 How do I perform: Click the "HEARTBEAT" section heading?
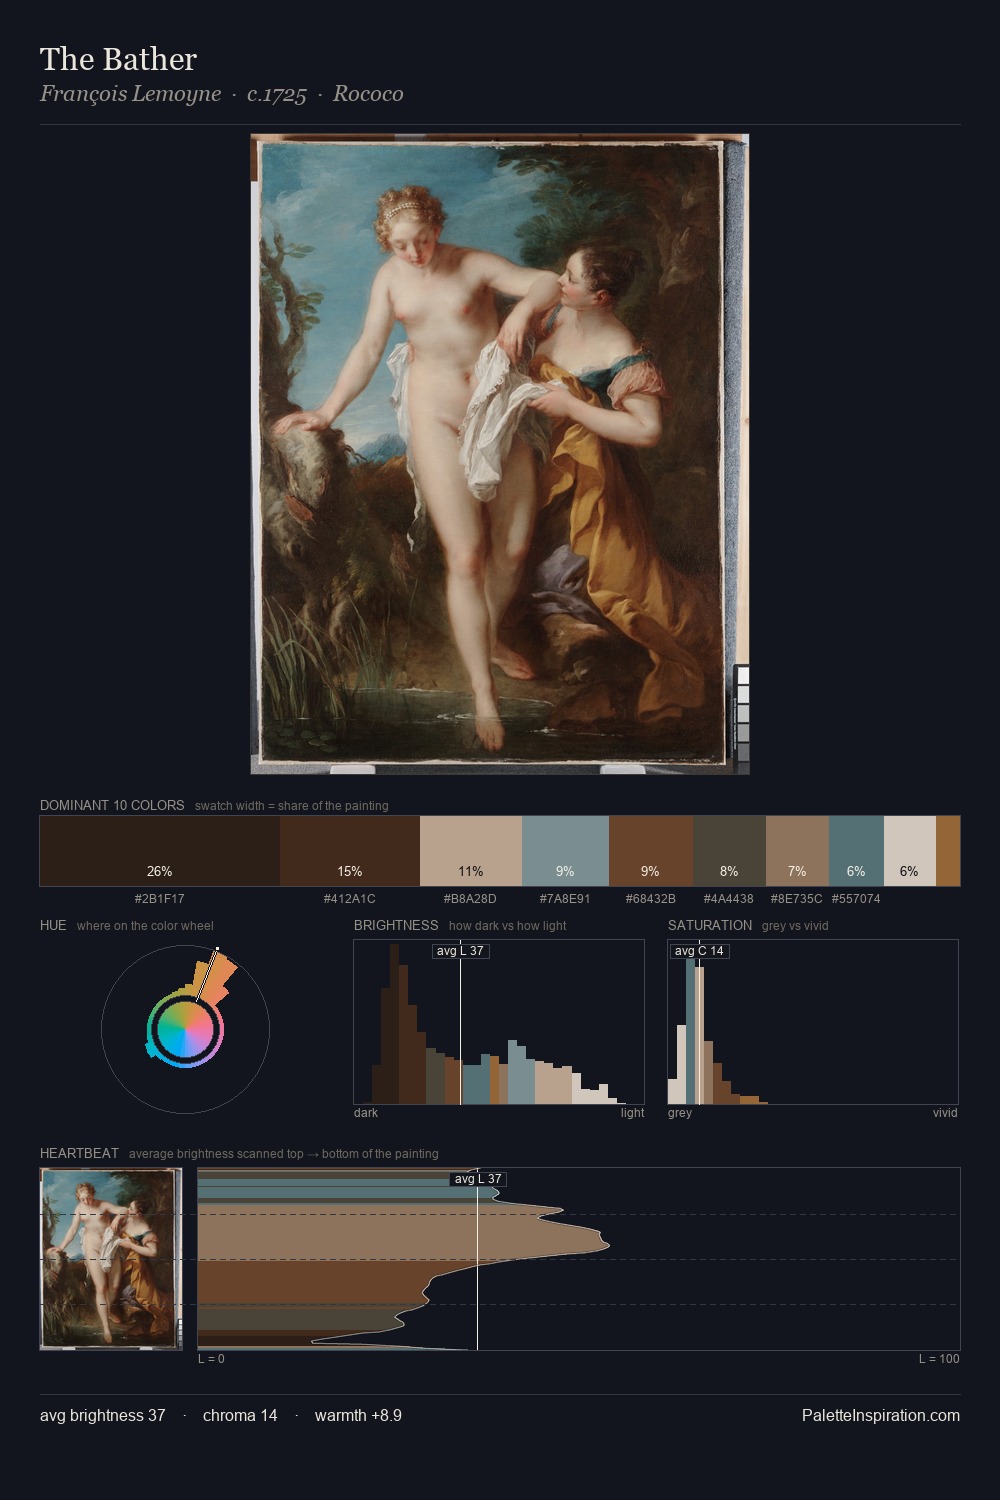pyautogui.click(x=79, y=1153)
